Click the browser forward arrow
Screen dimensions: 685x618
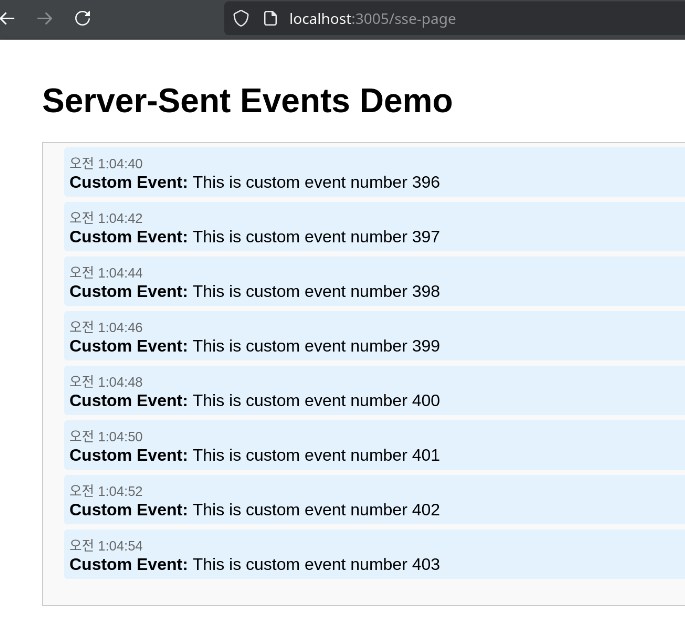tap(44, 18)
